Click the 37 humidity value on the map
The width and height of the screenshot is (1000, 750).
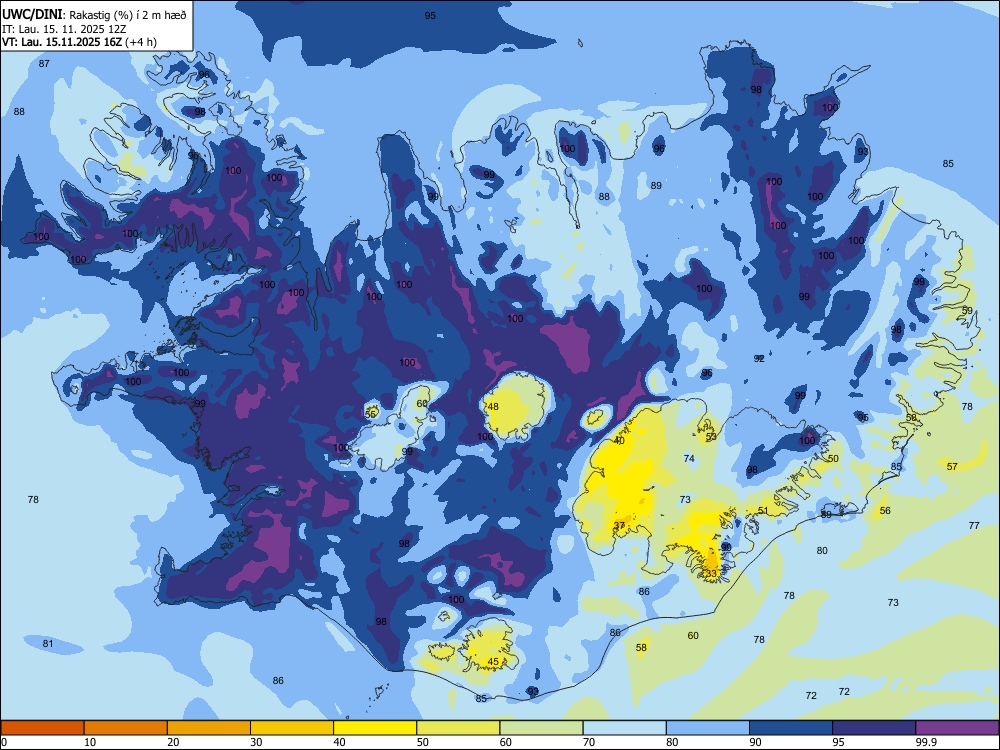[619, 526]
